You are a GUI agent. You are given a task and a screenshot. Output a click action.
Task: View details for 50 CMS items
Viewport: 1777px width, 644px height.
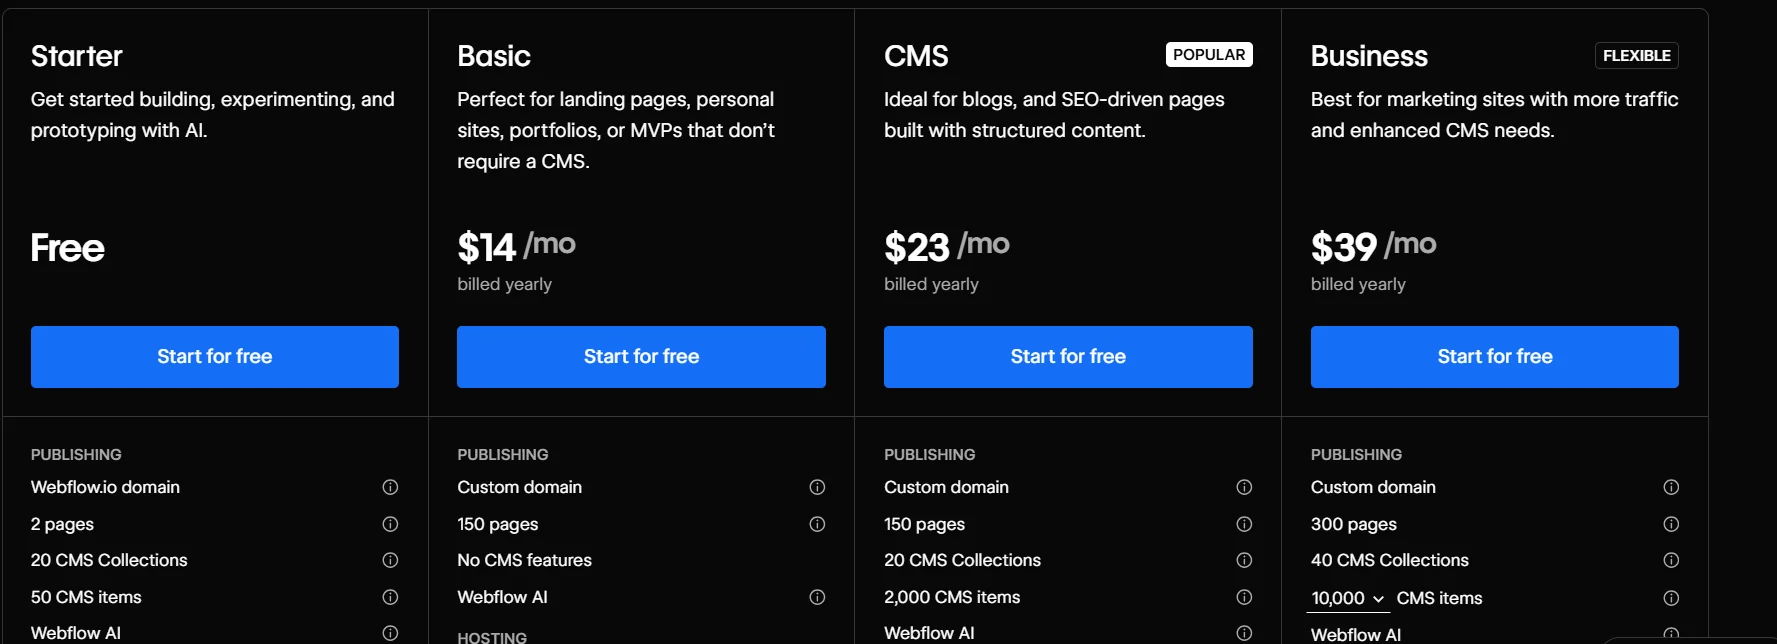point(390,597)
